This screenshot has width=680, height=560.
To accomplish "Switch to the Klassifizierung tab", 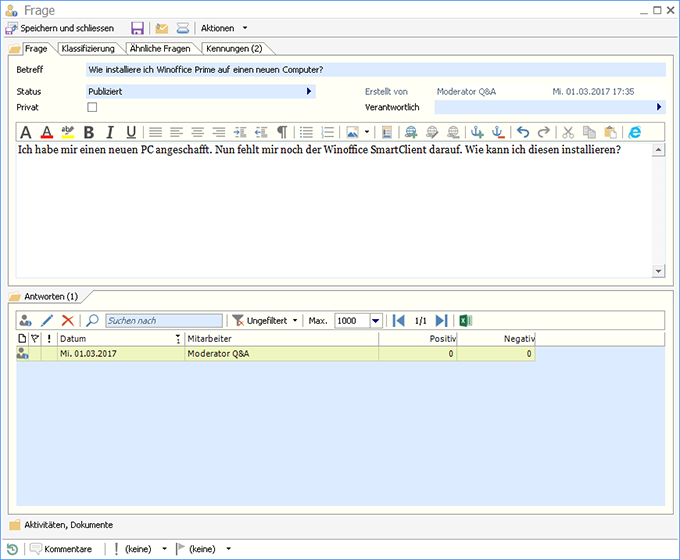I will point(88,49).
